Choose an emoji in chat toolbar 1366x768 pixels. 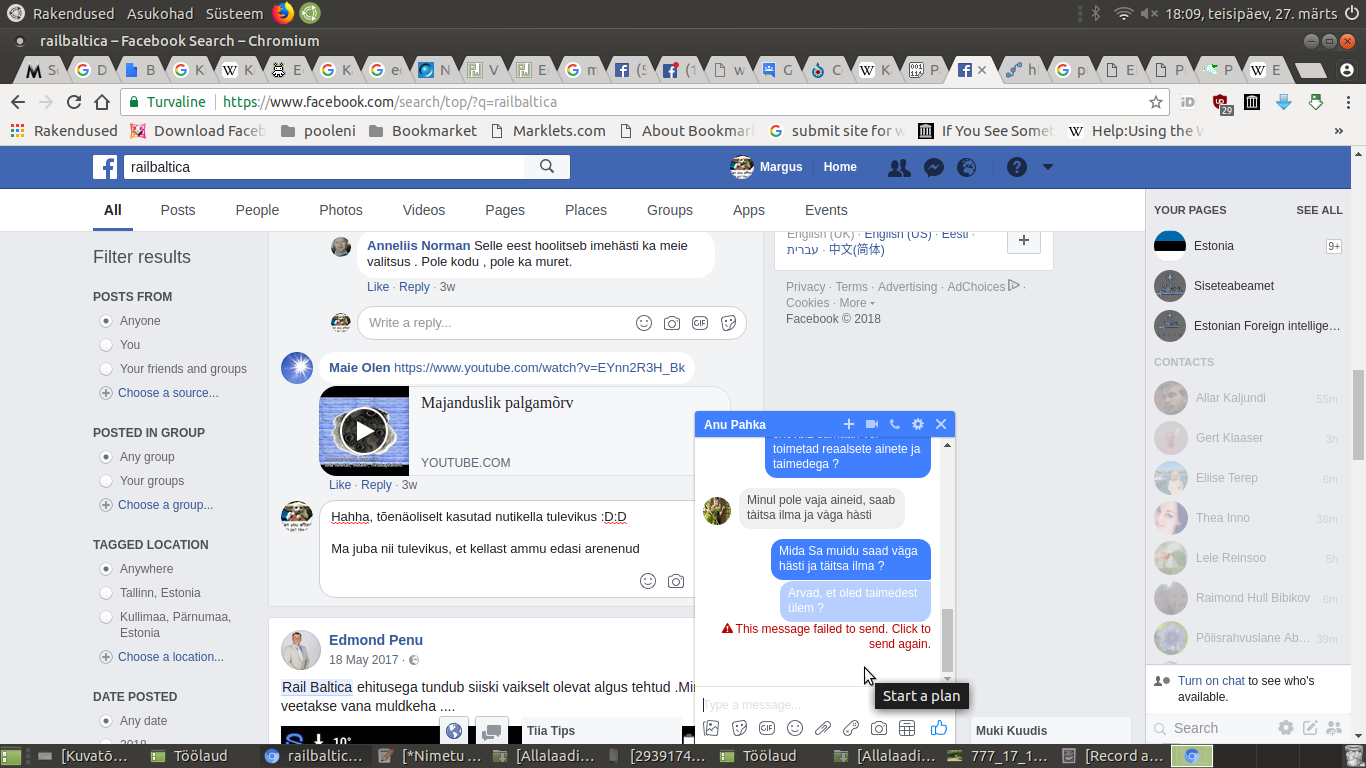click(795, 728)
